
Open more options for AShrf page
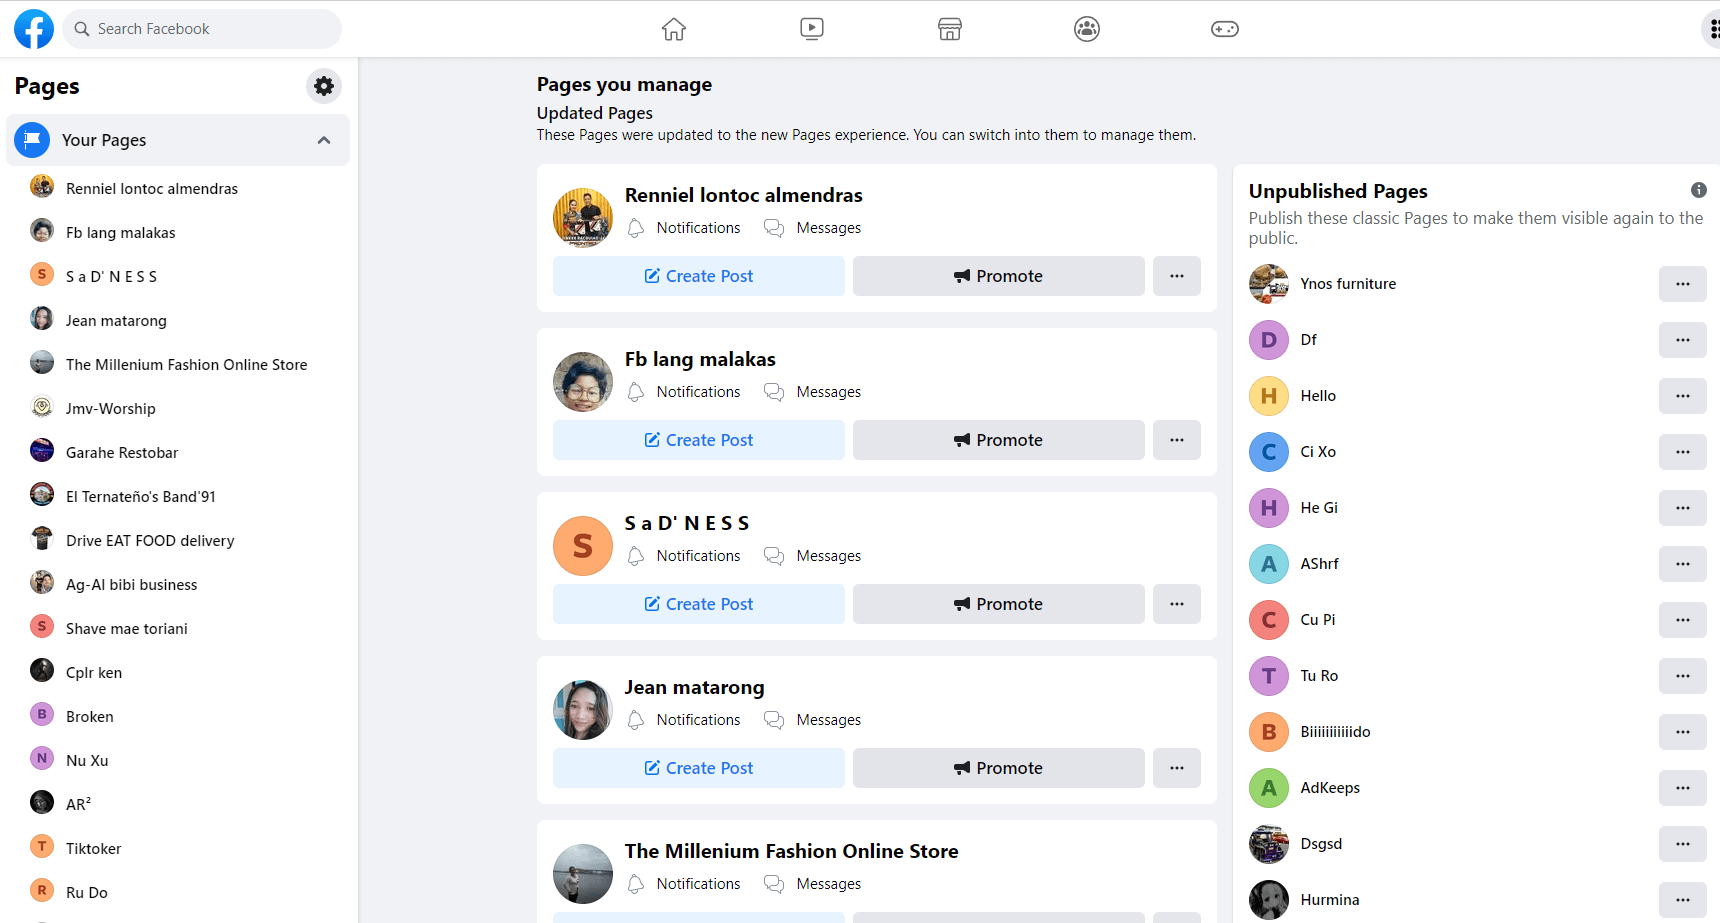(x=1683, y=564)
